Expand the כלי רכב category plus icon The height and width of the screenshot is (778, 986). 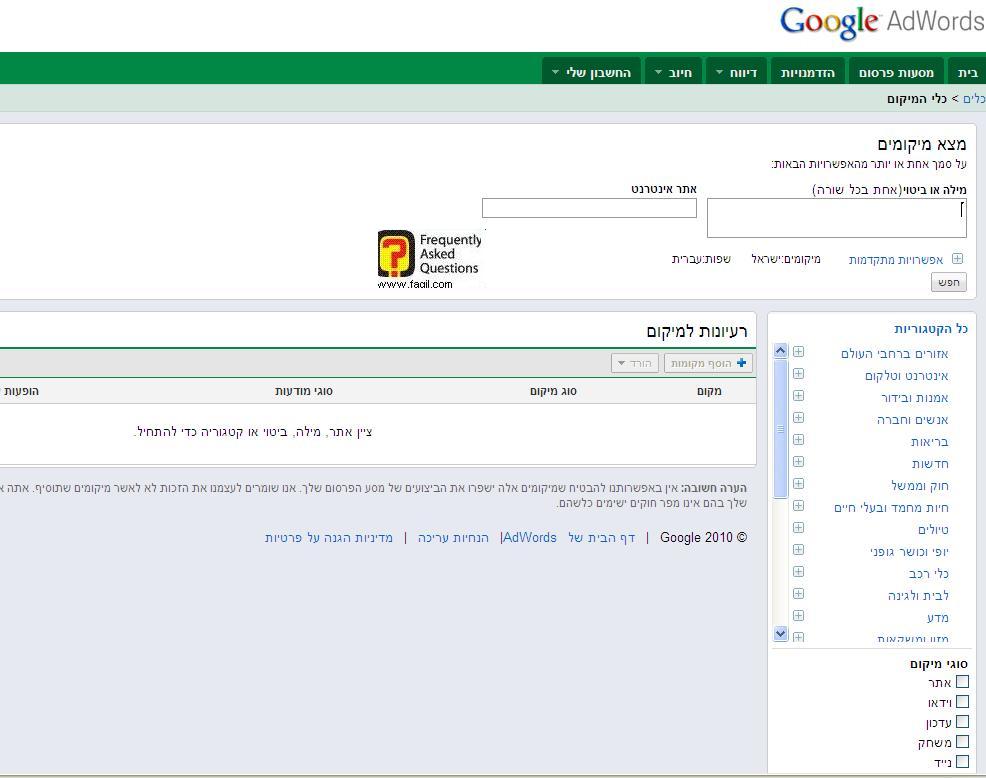[x=799, y=572]
